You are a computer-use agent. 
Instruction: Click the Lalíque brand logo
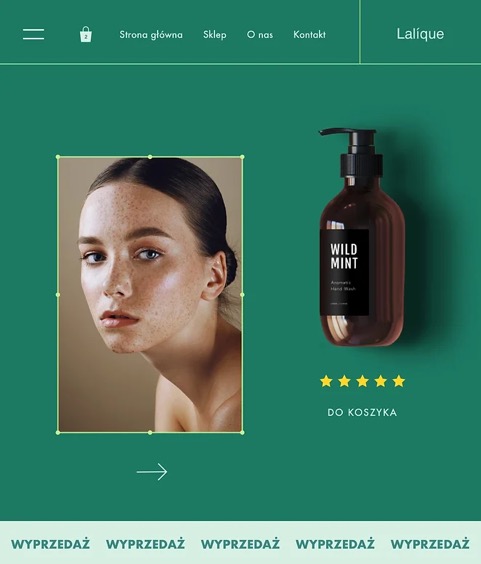(x=420, y=34)
